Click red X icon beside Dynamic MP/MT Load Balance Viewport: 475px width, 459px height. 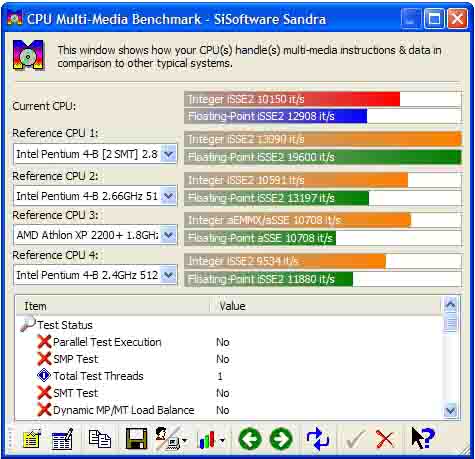click(44, 410)
